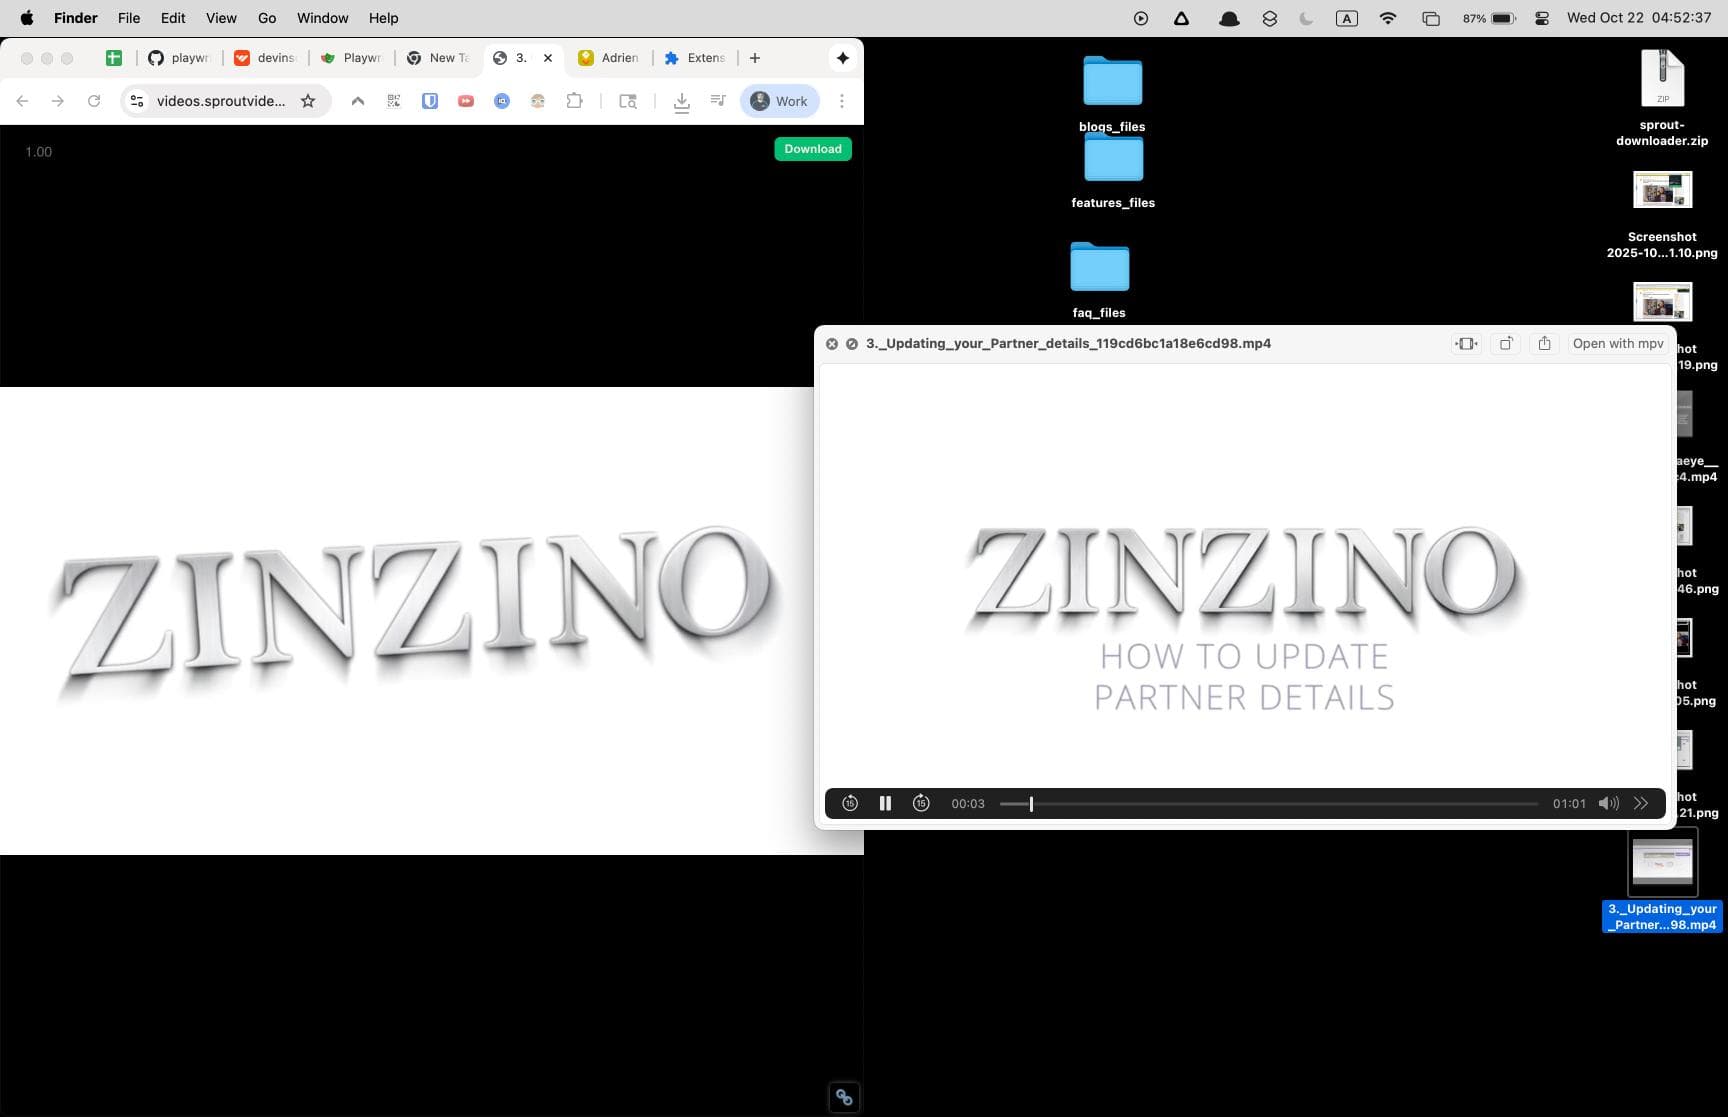
Task: Expand more playback options with double chevron
Action: coord(1641,803)
